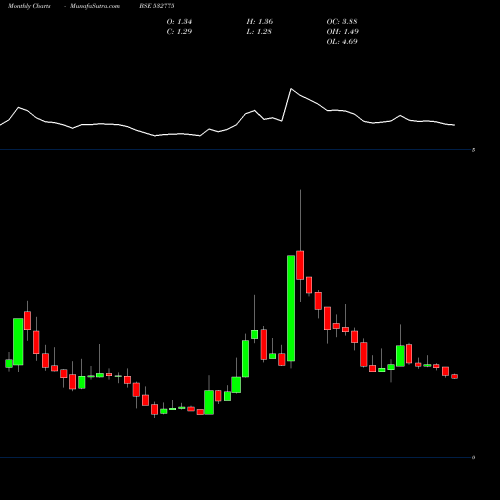Click the 'Monthly Charts' title text
The height and width of the screenshot is (500, 500).
(29, 6)
